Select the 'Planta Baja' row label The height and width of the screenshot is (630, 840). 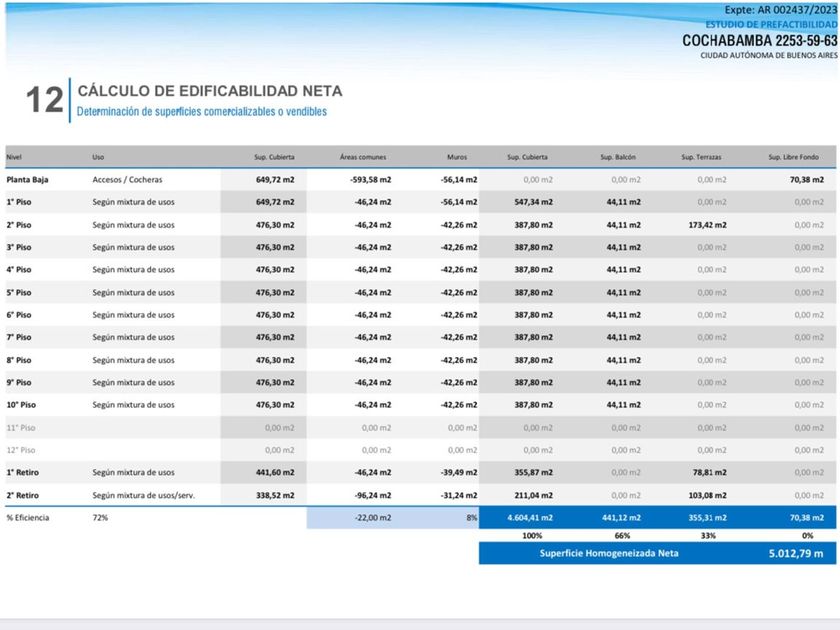[x=27, y=179]
